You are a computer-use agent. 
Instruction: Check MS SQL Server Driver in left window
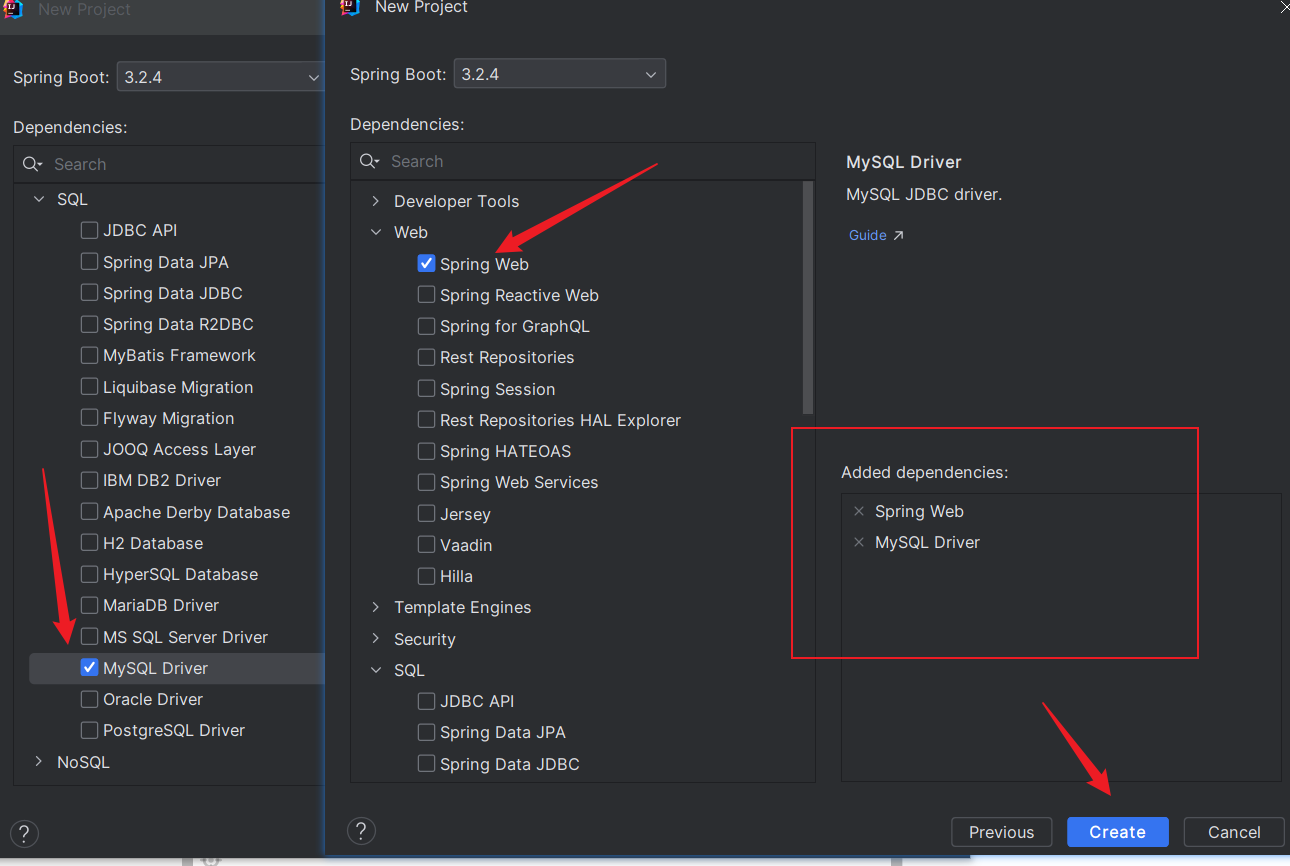coord(89,637)
